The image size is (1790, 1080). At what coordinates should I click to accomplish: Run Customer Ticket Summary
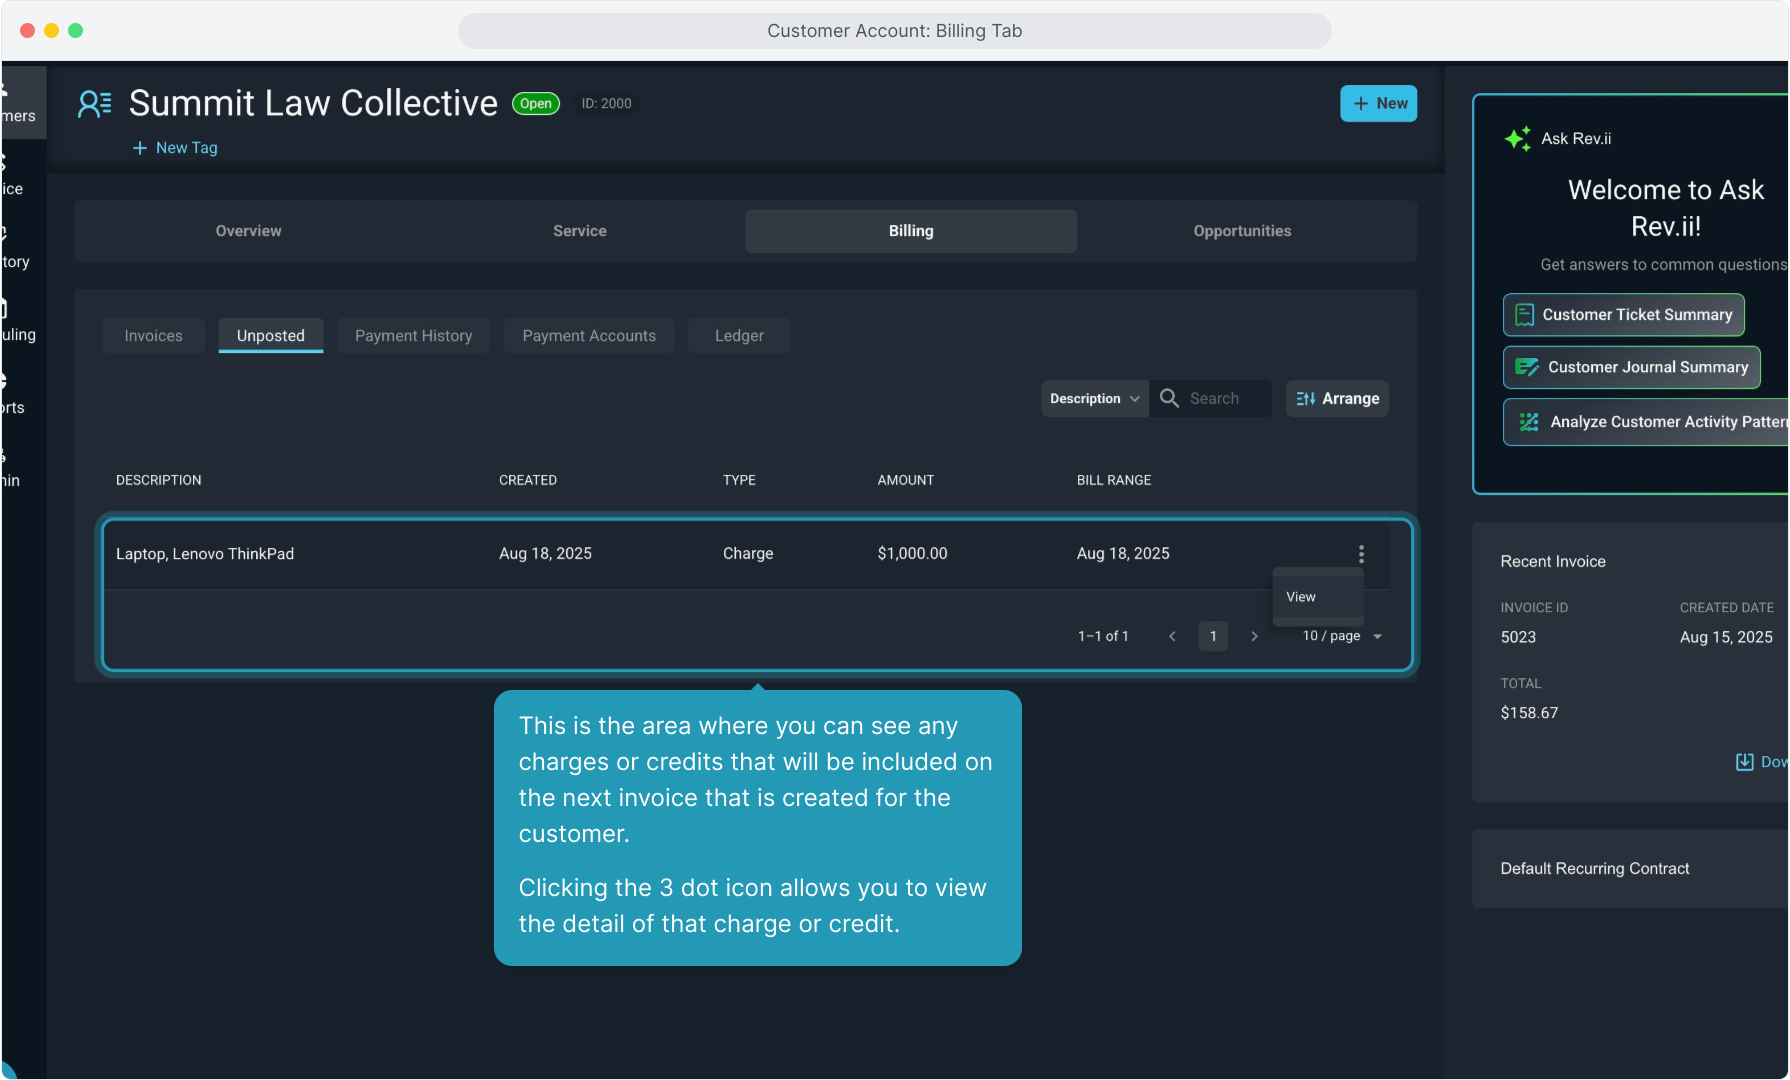coord(1623,315)
